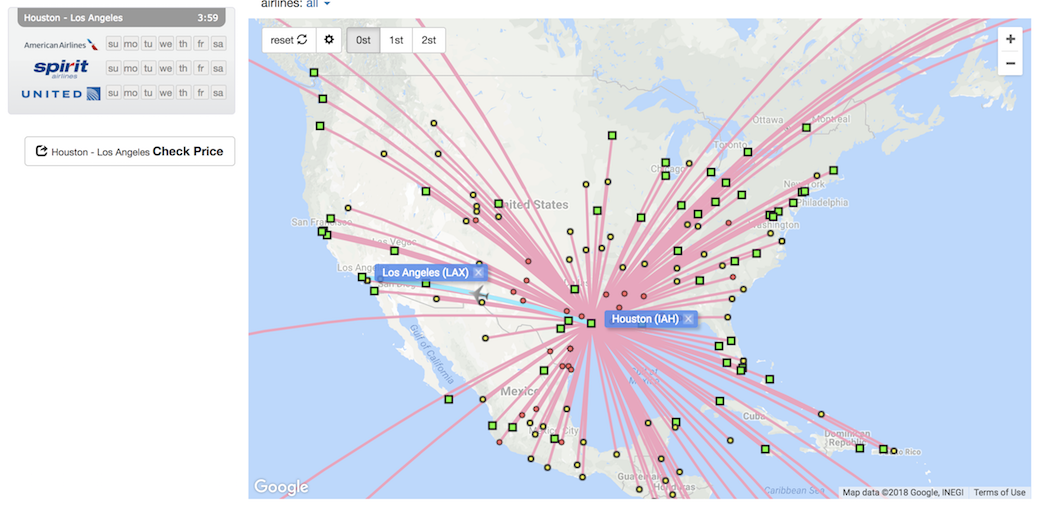Select the 2st stops tab

[x=429, y=40]
